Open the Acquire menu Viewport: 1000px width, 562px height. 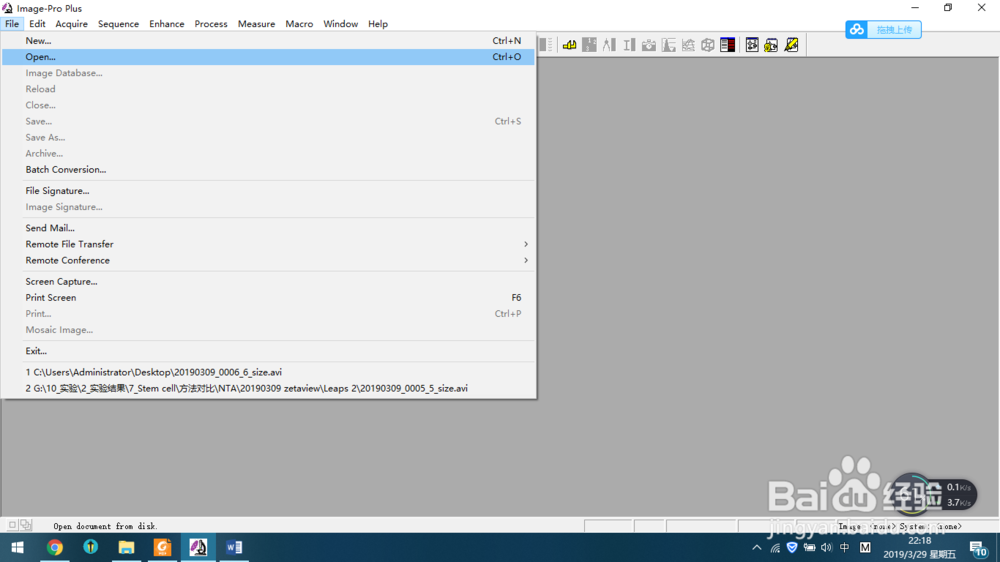[71, 24]
